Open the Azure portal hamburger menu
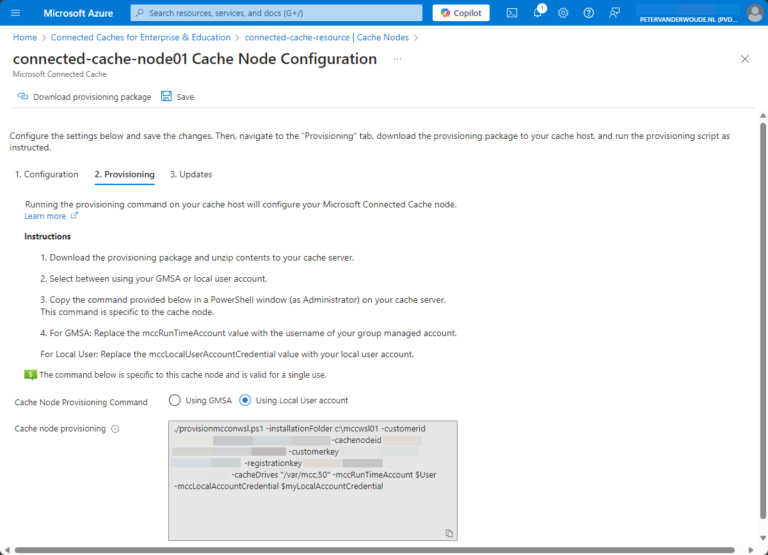Viewport: 768px width, 555px height. point(15,13)
